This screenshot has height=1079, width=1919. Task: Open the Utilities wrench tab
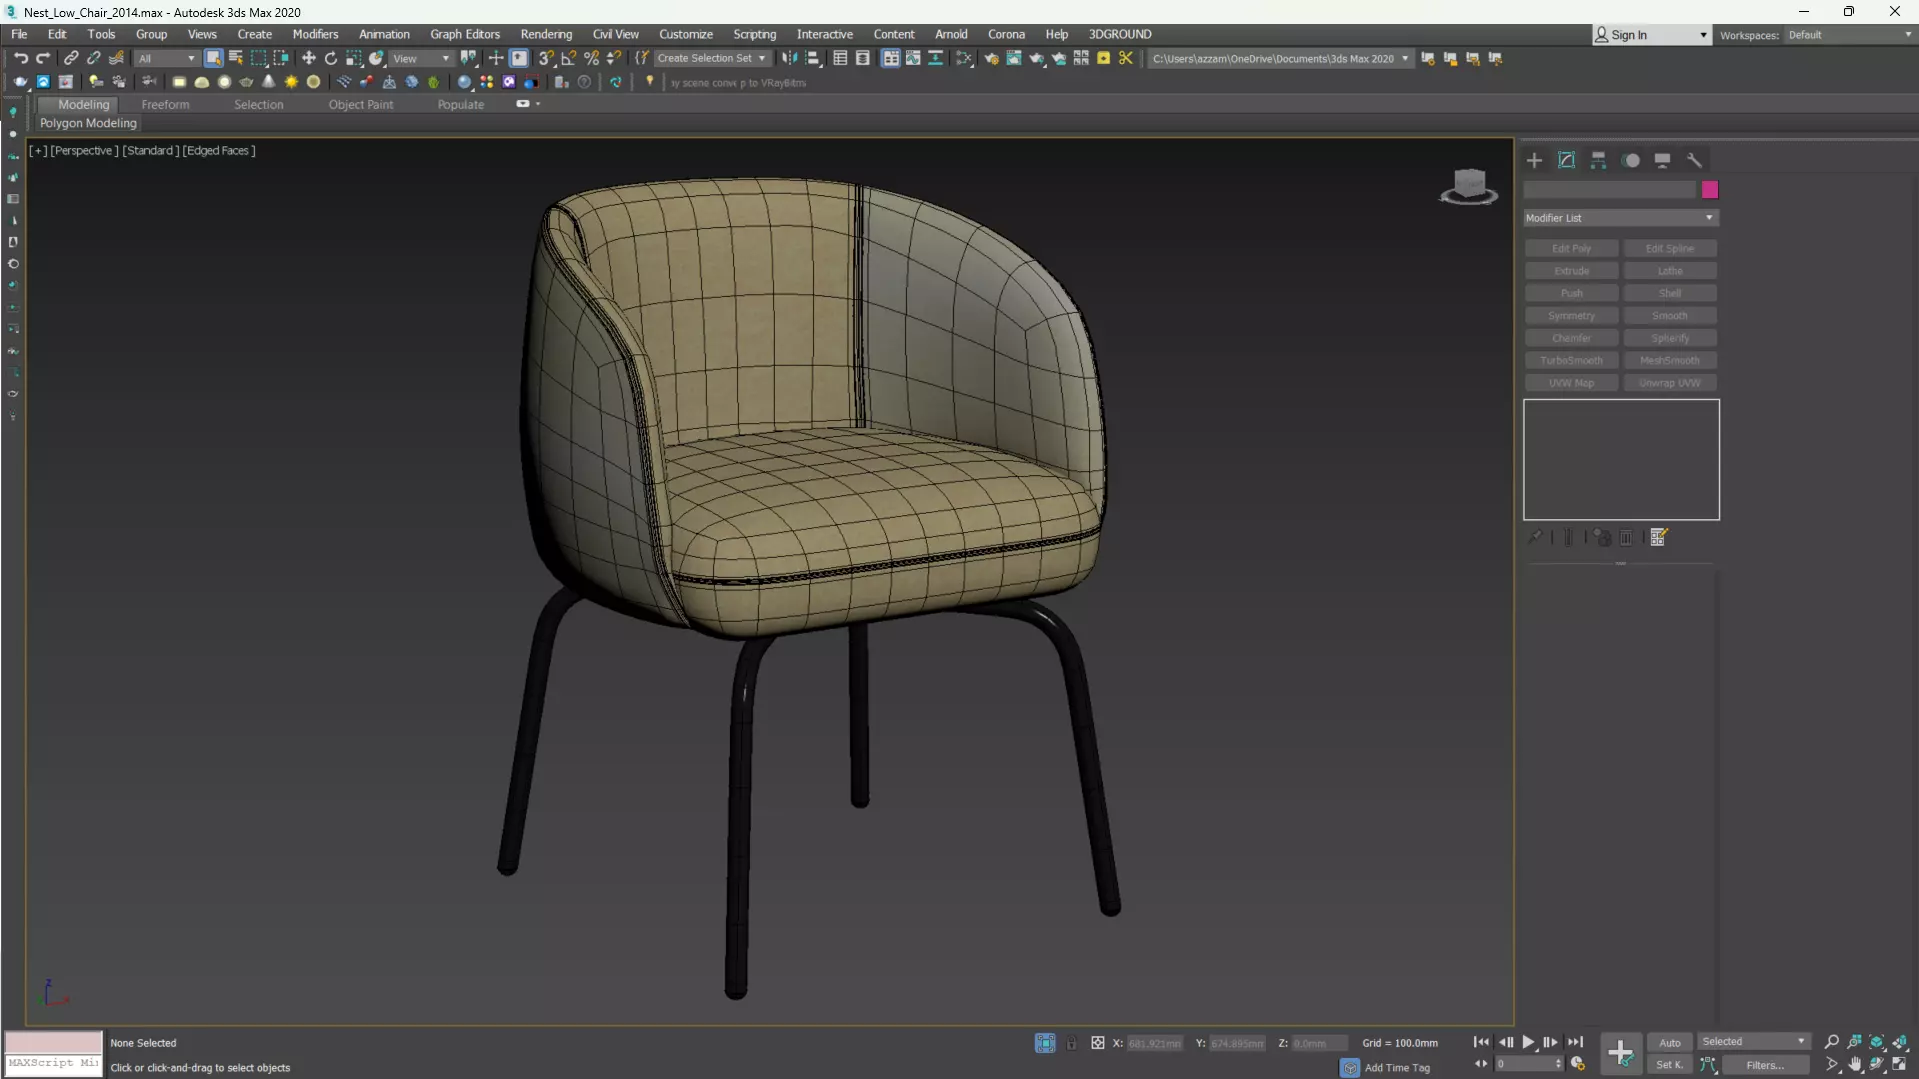1694,160
